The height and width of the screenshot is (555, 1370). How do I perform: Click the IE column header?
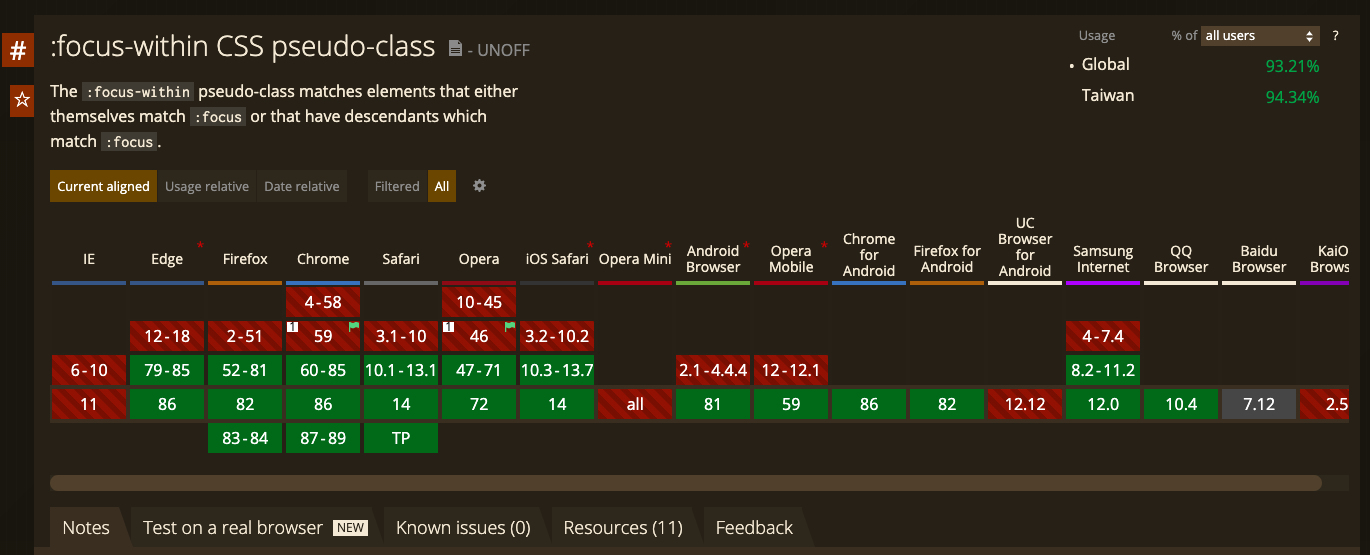pyautogui.click(x=89, y=259)
